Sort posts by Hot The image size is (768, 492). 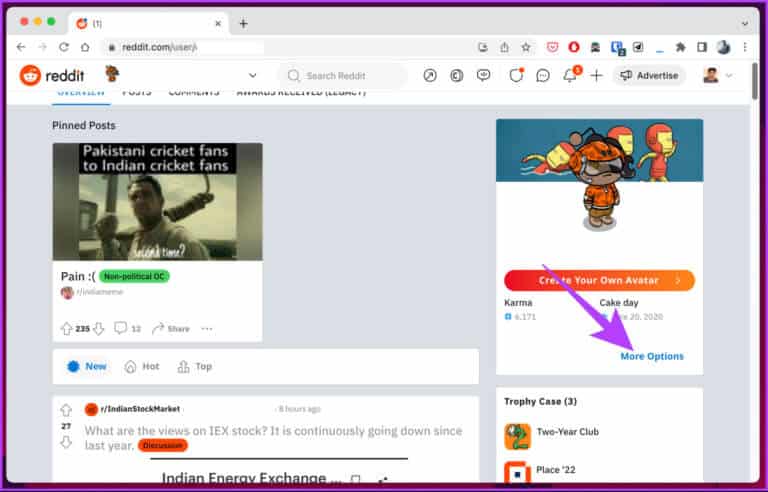pyautogui.click(x=142, y=367)
